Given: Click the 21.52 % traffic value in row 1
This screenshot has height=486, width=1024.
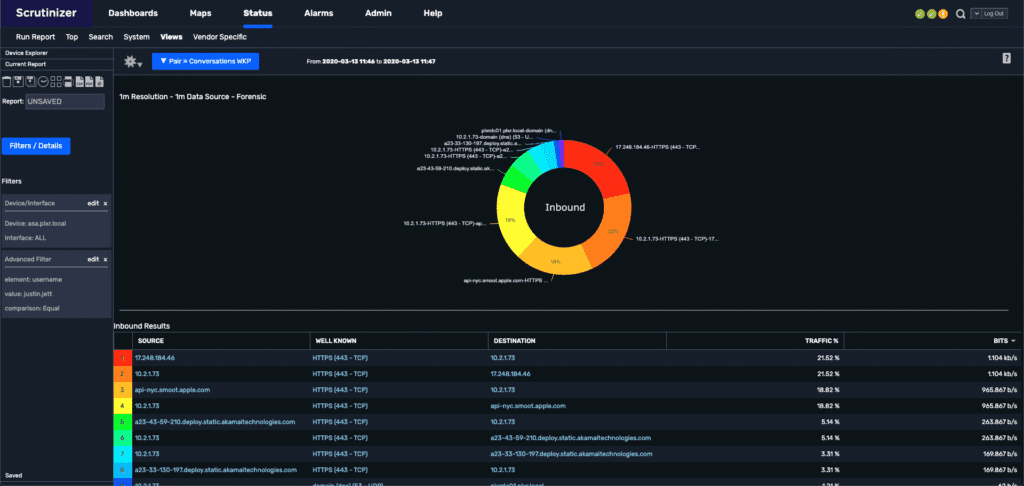Looking at the screenshot, I should click(826, 358).
